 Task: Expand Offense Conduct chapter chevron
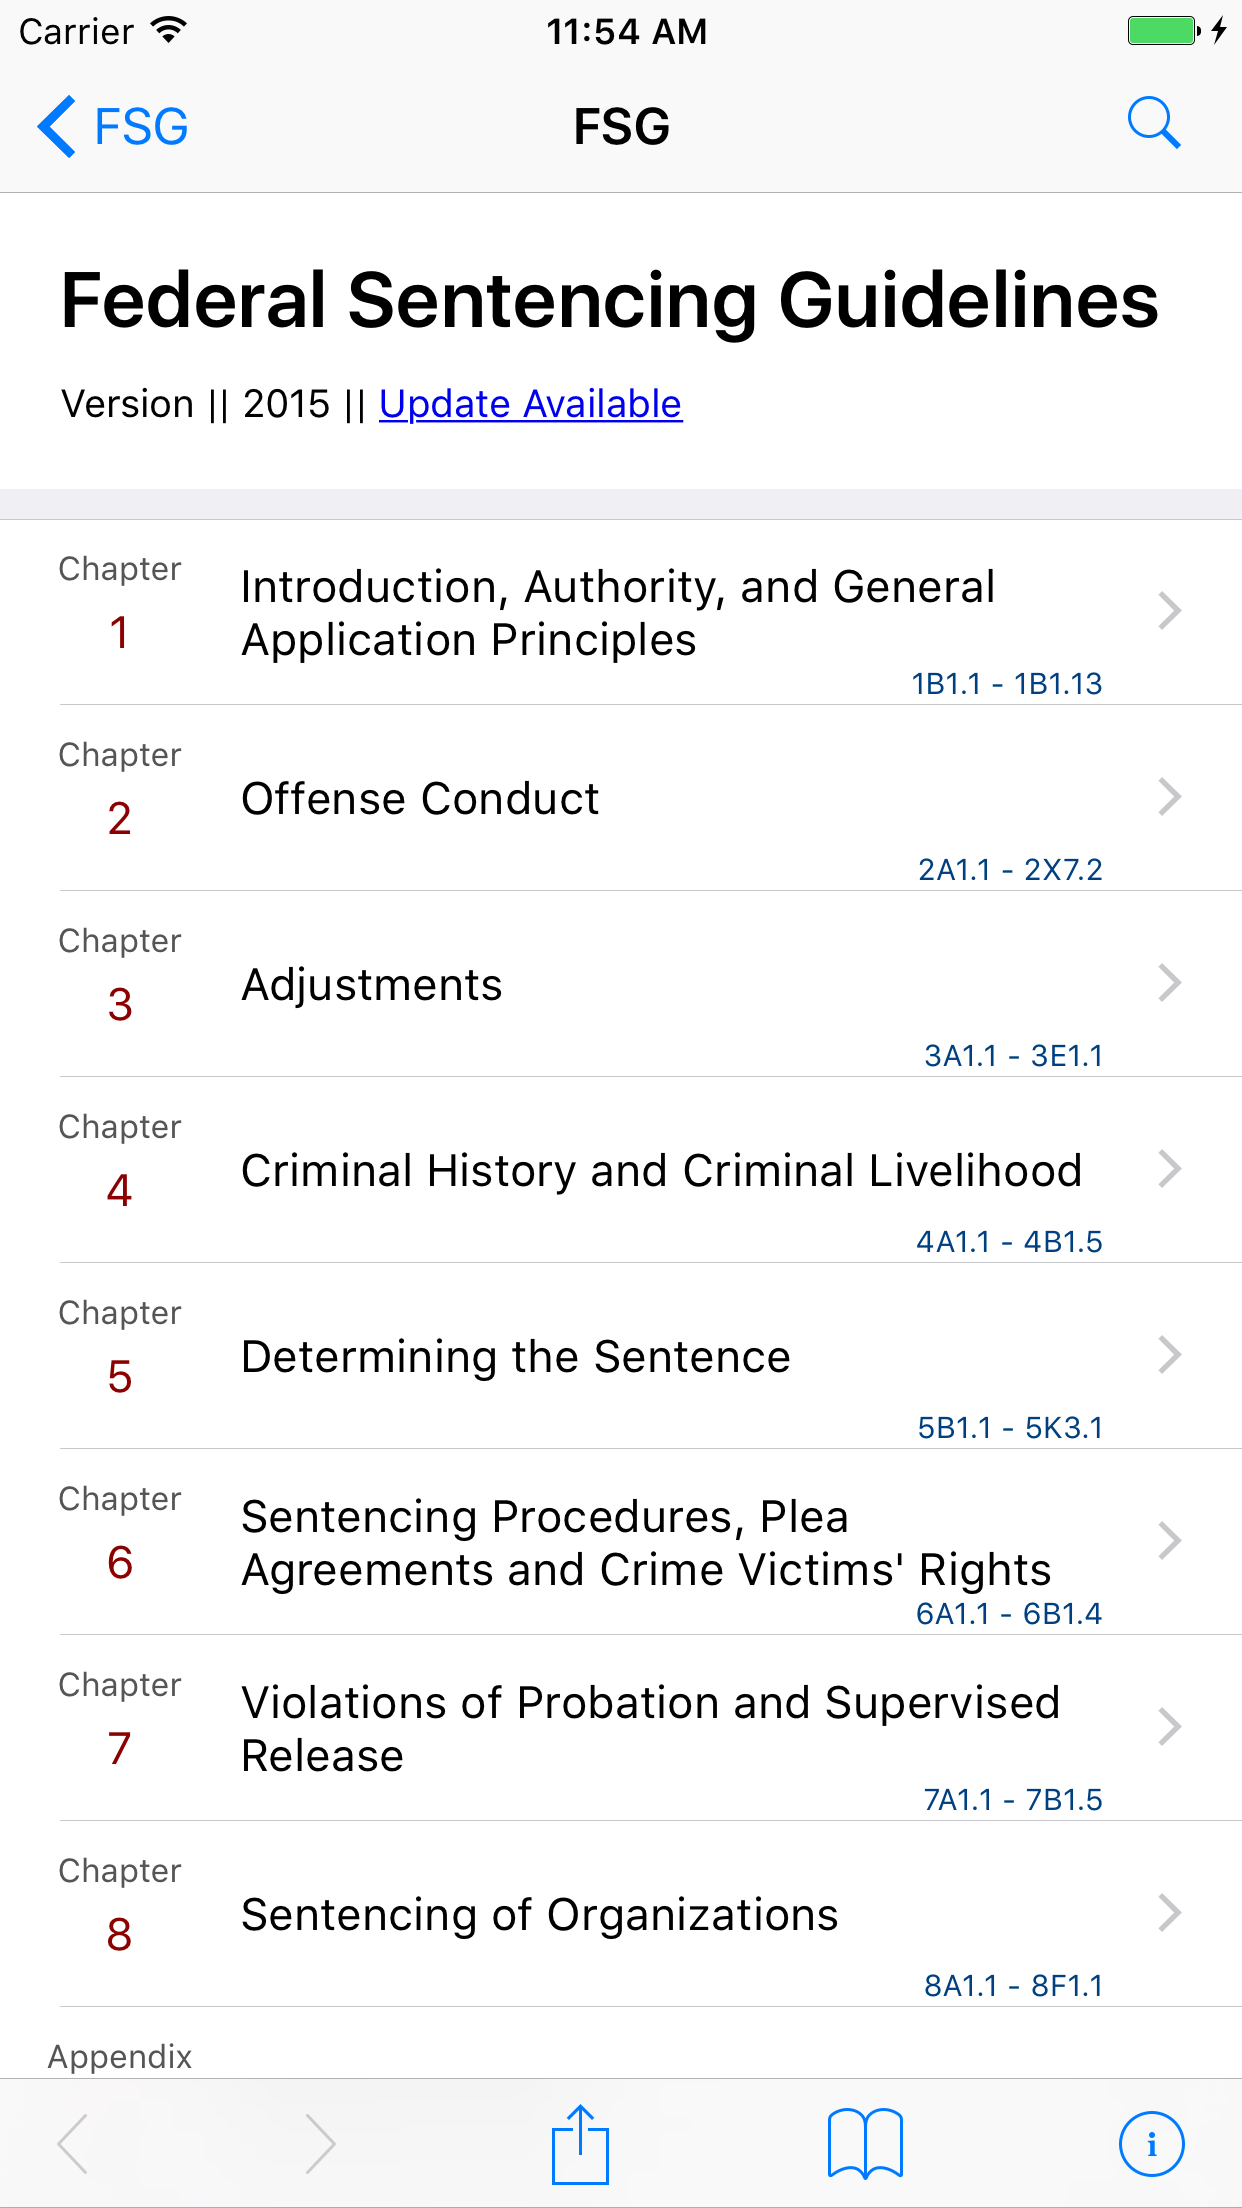(1170, 796)
